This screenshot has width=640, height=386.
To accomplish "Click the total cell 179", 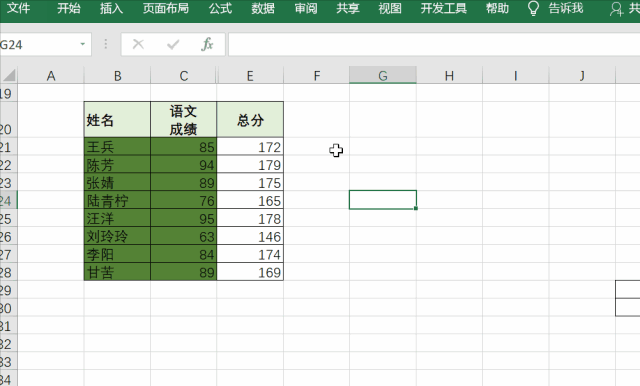I will pyautogui.click(x=250, y=164).
